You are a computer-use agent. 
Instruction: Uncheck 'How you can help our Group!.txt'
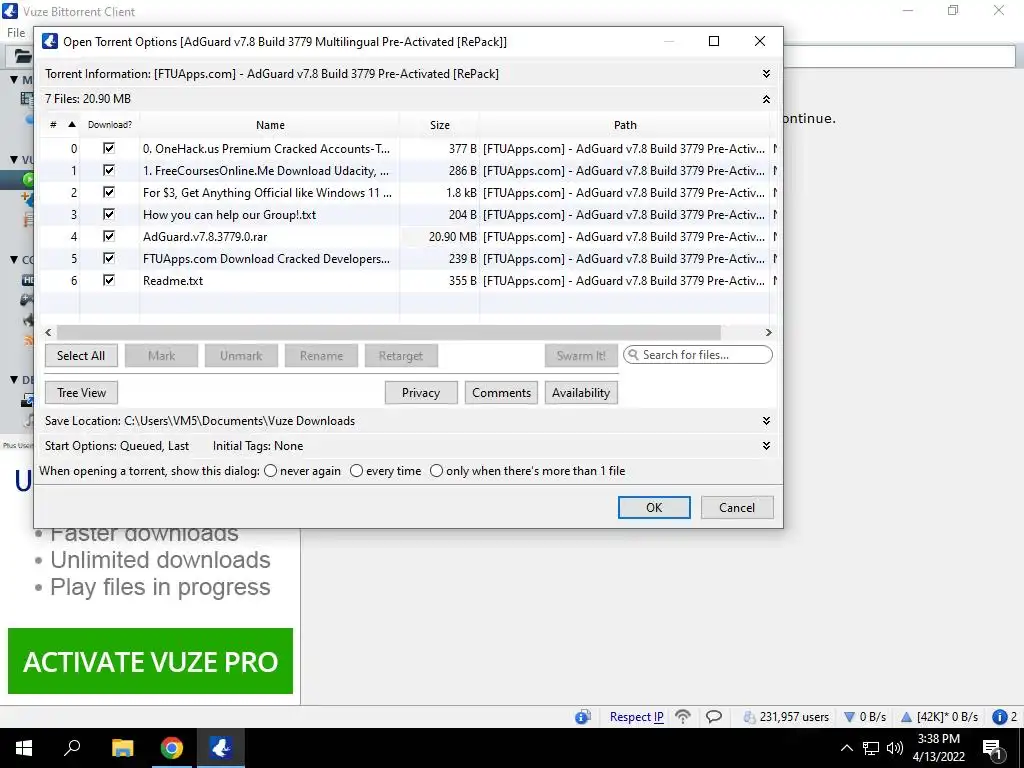pos(109,214)
